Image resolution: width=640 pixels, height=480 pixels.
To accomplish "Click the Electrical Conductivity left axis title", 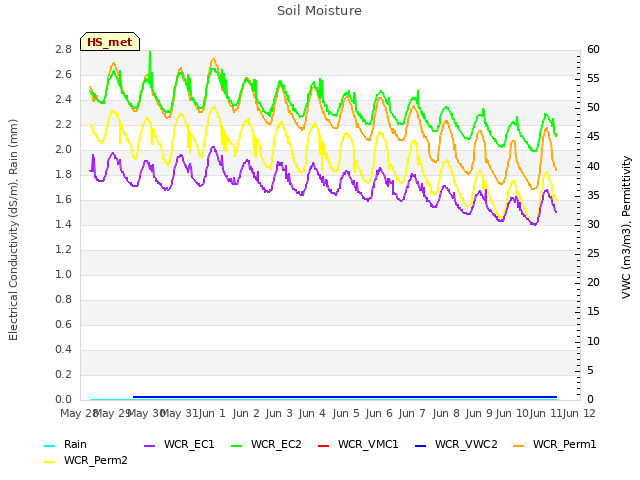I will click(x=13, y=230).
